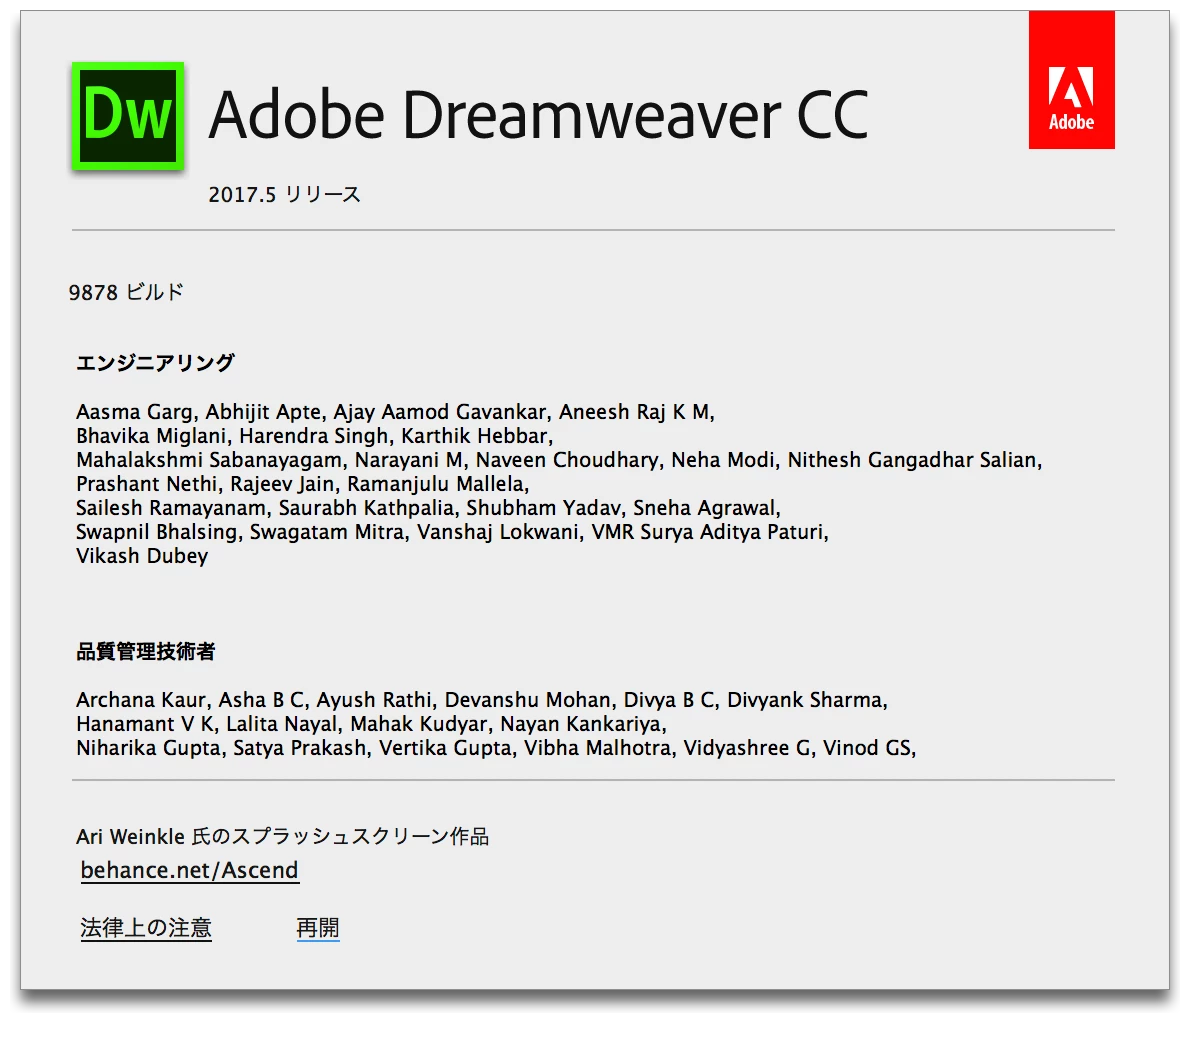Viewport: 1190px width, 1040px height.
Task: Click the '9878 ビルド' build number text
Action: tap(126, 292)
